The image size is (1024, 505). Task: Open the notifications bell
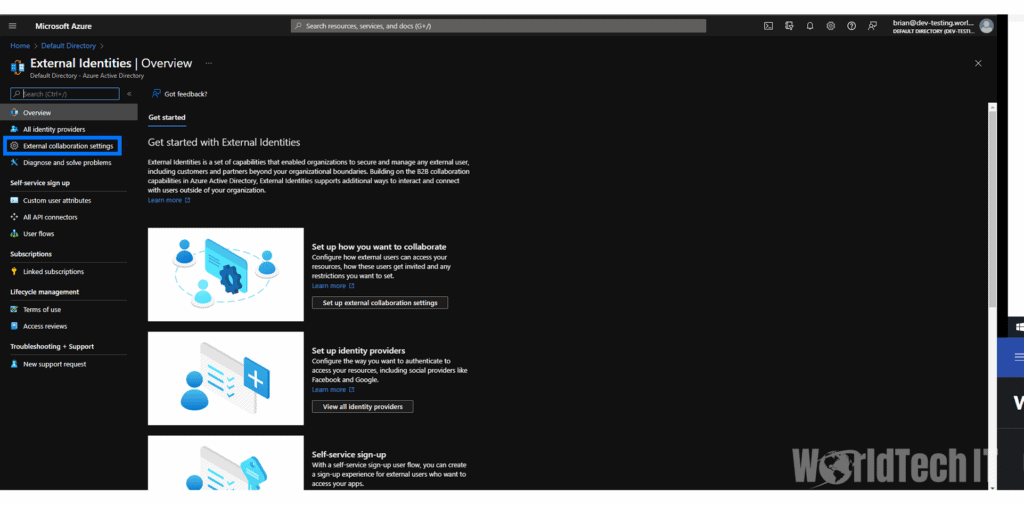810,26
